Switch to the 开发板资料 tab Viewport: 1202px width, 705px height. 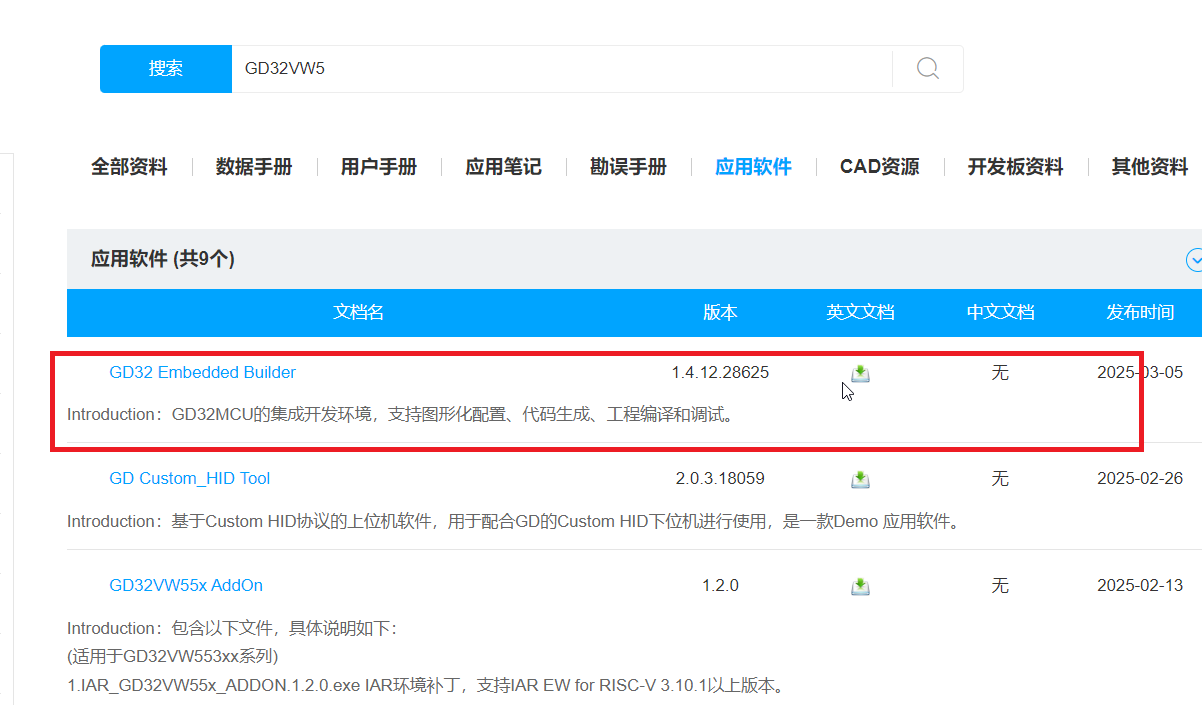coord(1015,167)
